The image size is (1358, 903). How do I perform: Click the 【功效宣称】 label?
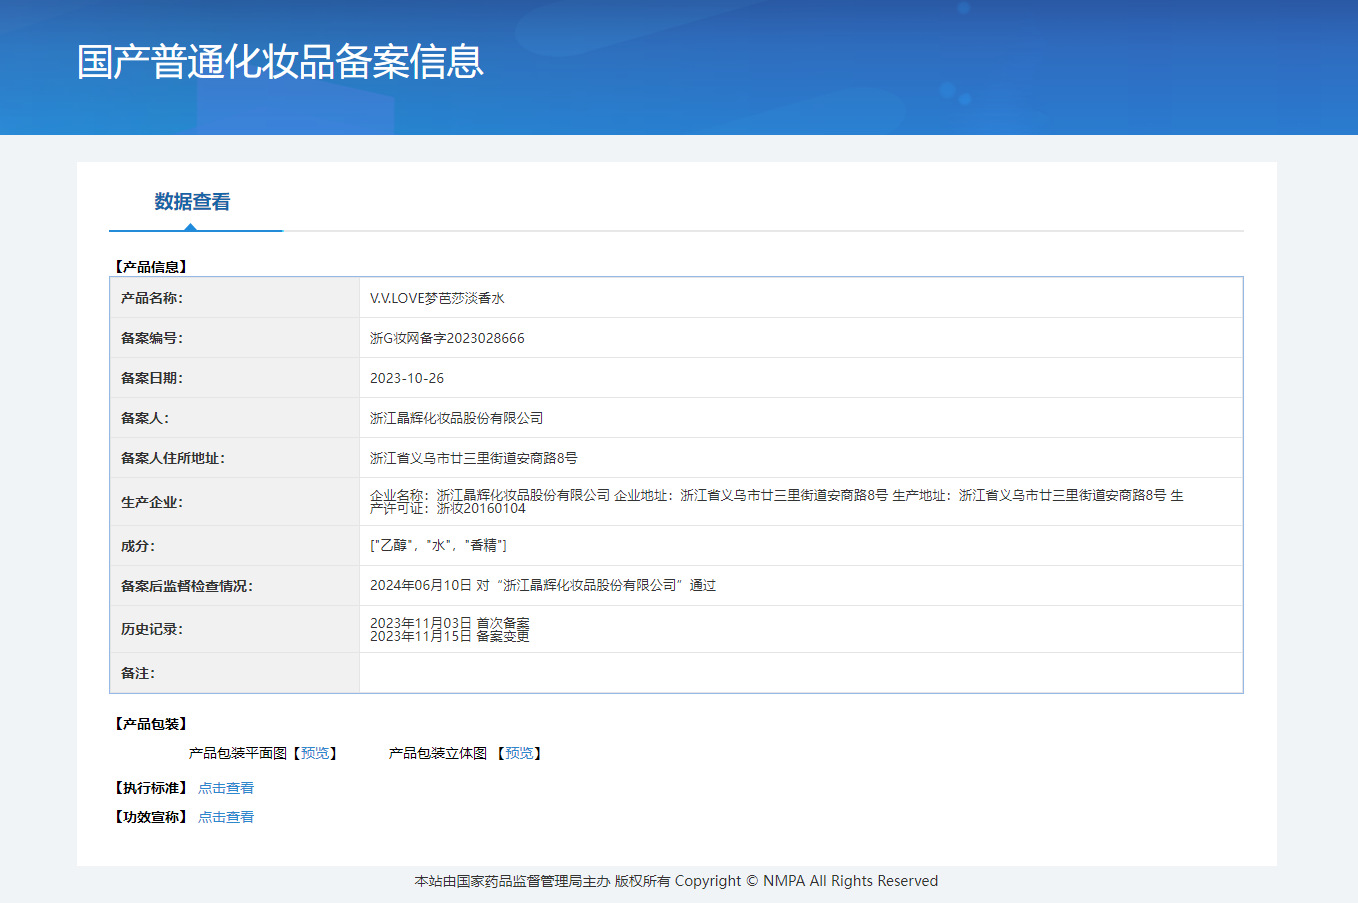pos(150,817)
